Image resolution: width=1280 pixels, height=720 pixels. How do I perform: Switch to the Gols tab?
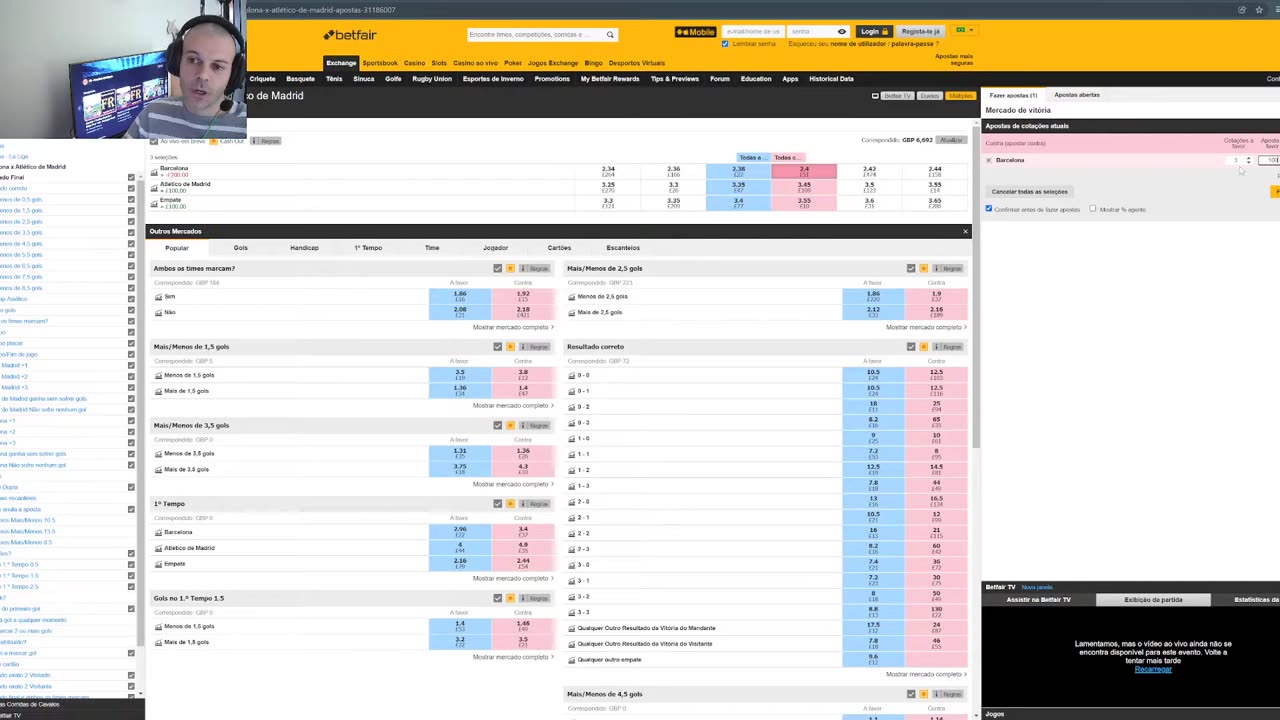click(x=240, y=248)
